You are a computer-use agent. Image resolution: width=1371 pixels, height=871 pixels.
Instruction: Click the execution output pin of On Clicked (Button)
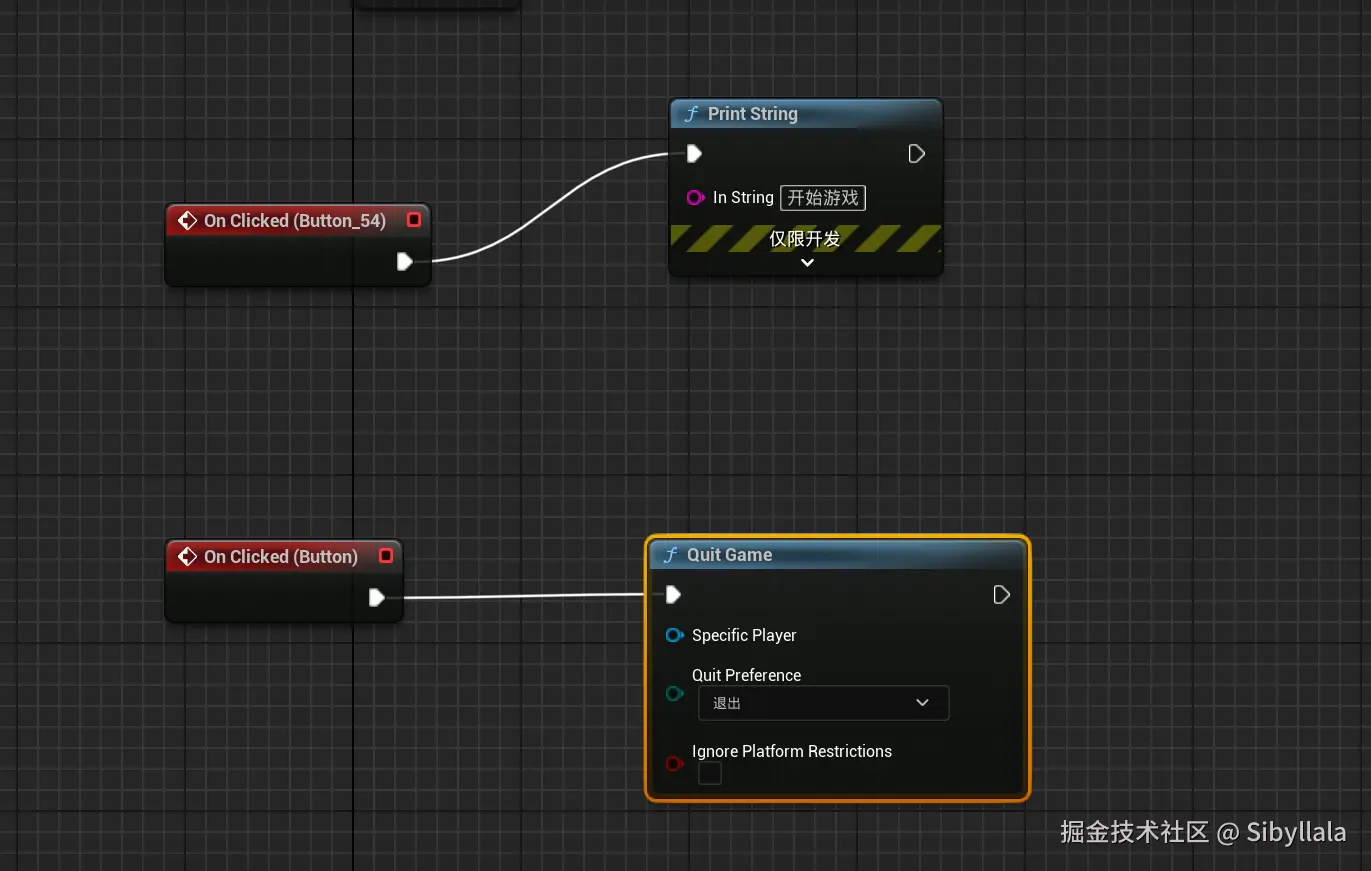coord(376,597)
